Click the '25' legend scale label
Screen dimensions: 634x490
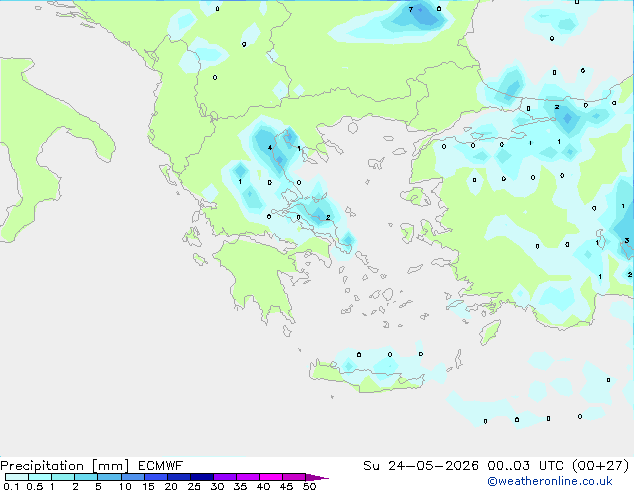[x=194, y=486]
